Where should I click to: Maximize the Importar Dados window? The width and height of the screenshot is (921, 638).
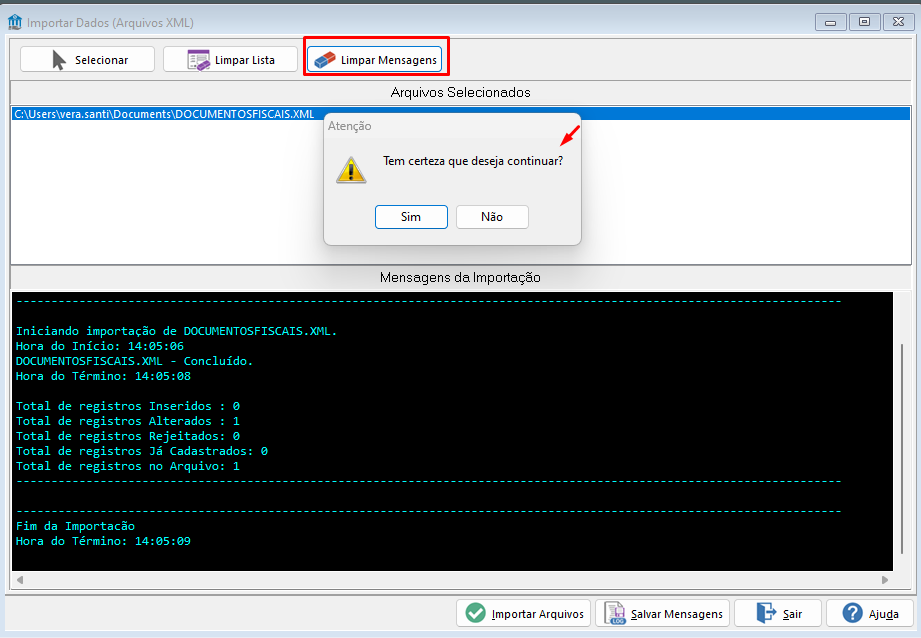pos(865,22)
